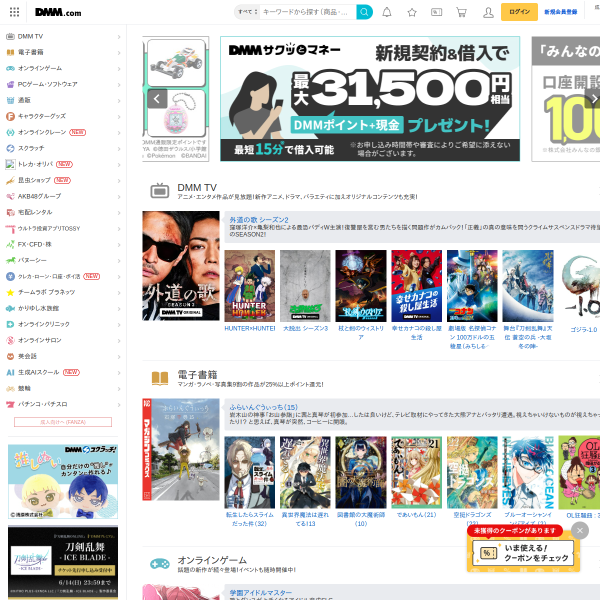The width and height of the screenshot is (600, 600).
Task: Click the 生成AIスクール AI icon
Action: point(10,372)
